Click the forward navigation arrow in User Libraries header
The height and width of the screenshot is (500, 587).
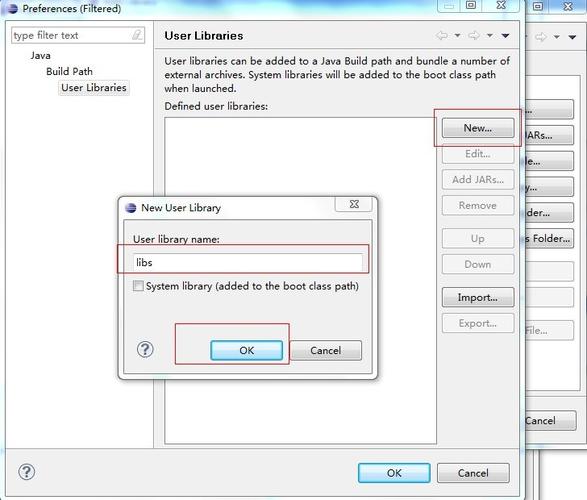click(474, 36)
